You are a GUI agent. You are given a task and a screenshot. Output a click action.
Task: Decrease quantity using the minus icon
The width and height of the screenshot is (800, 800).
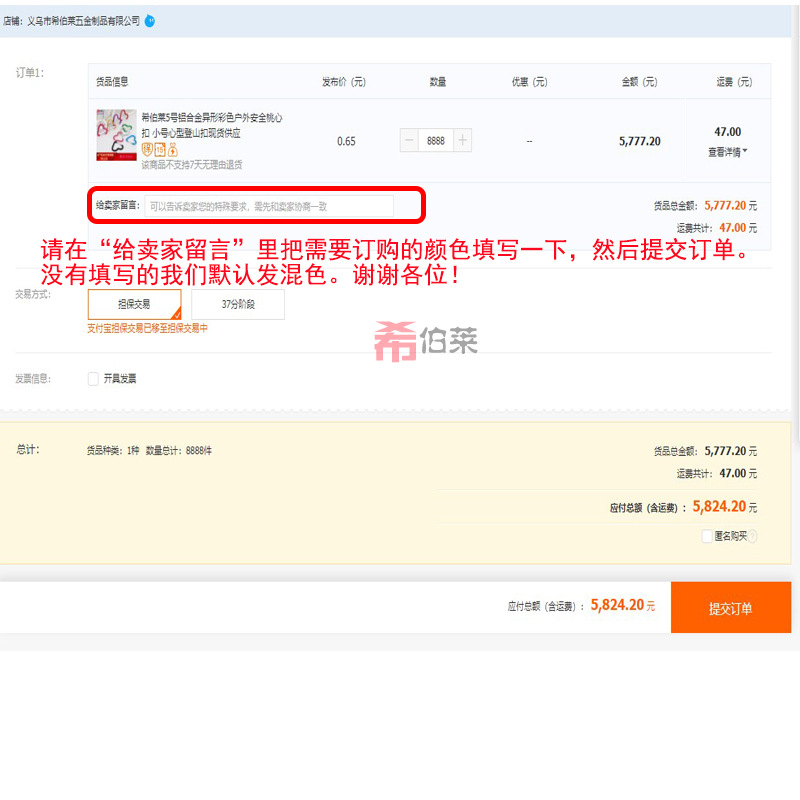409,140
